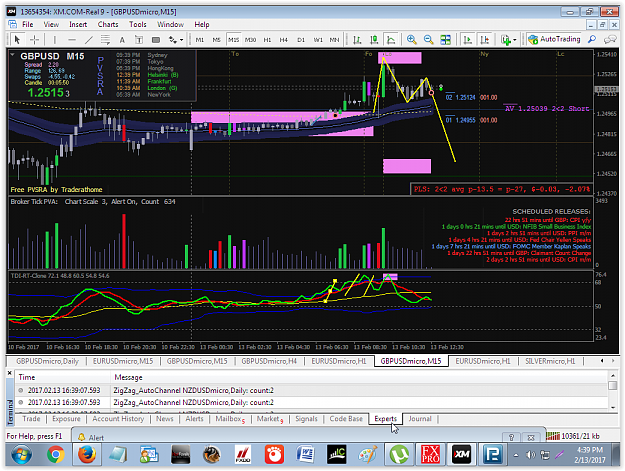Open the Code Base tab
This screenshot has height=471, width=625.
[x=346, y=419]
